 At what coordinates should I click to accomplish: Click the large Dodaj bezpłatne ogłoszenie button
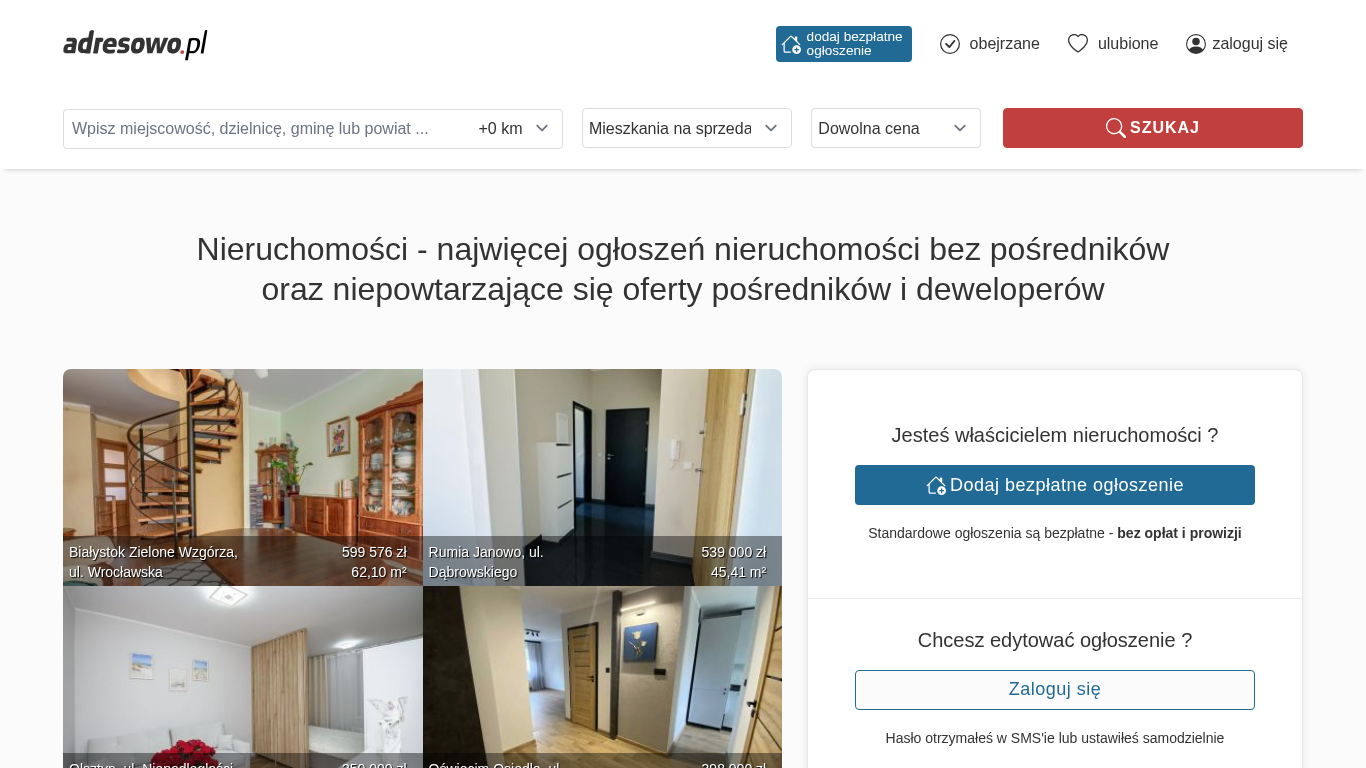coord(1055,485)
